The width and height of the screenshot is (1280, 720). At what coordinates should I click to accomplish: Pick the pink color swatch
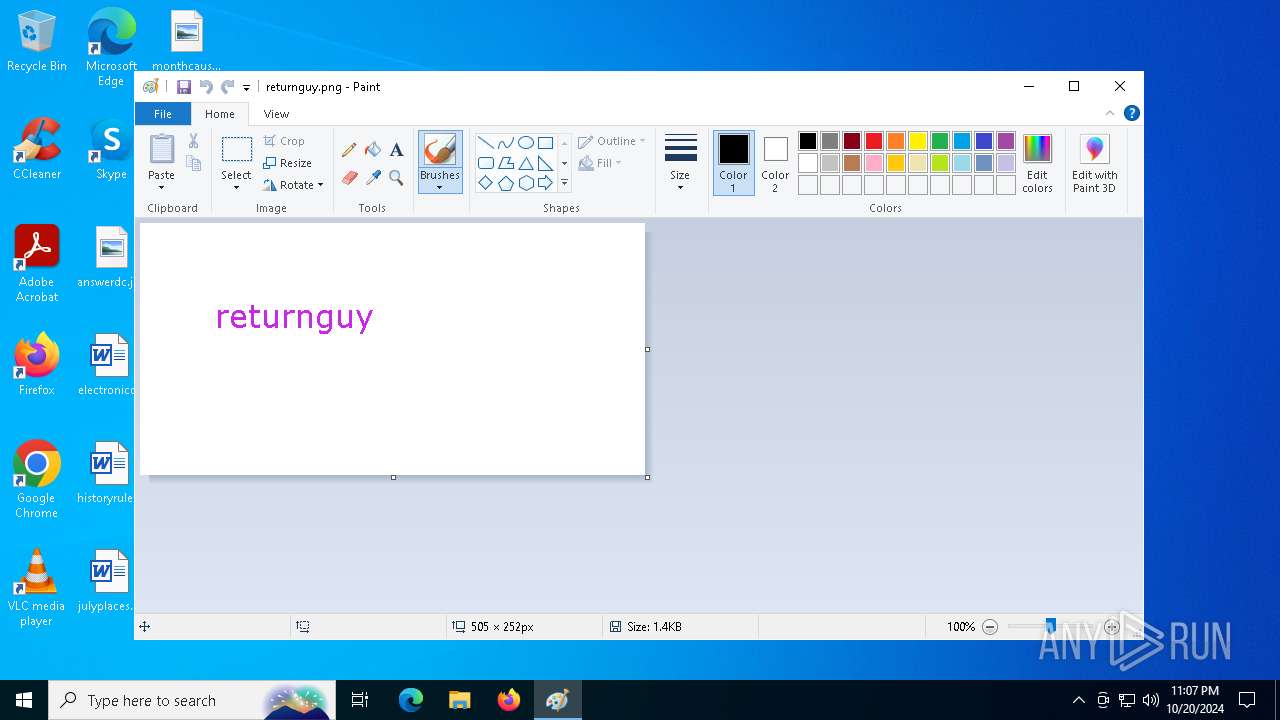coord(874,163)
